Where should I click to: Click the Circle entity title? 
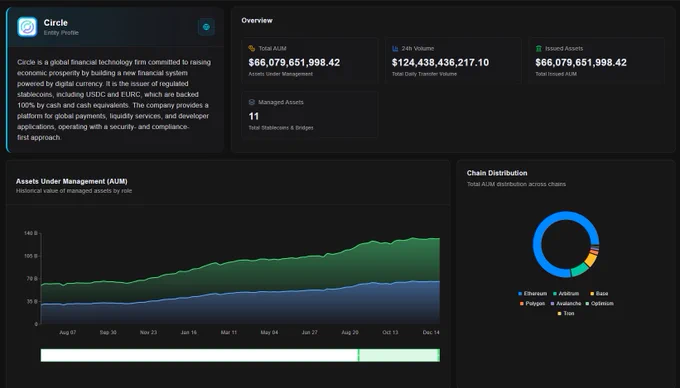pyautogui.click(x=56, y=23)
